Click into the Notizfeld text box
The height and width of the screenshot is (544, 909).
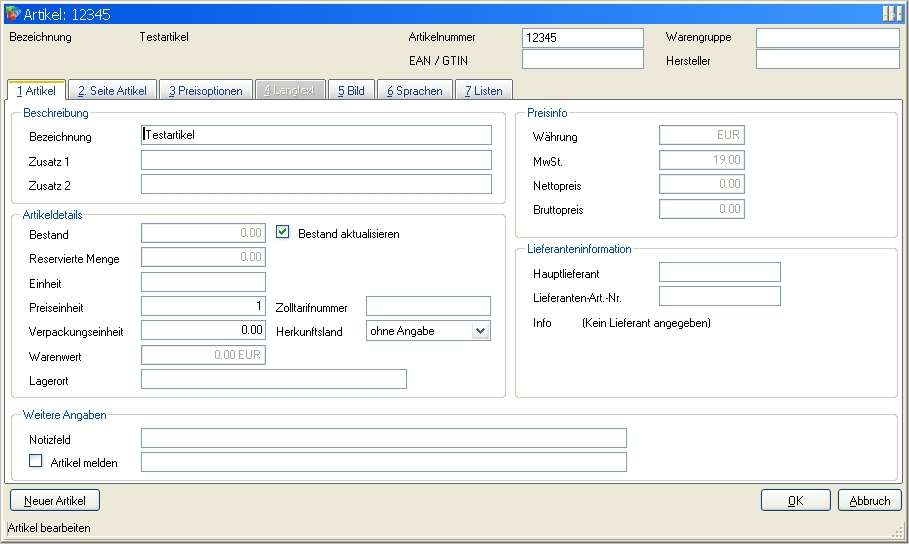pos(383,438)
